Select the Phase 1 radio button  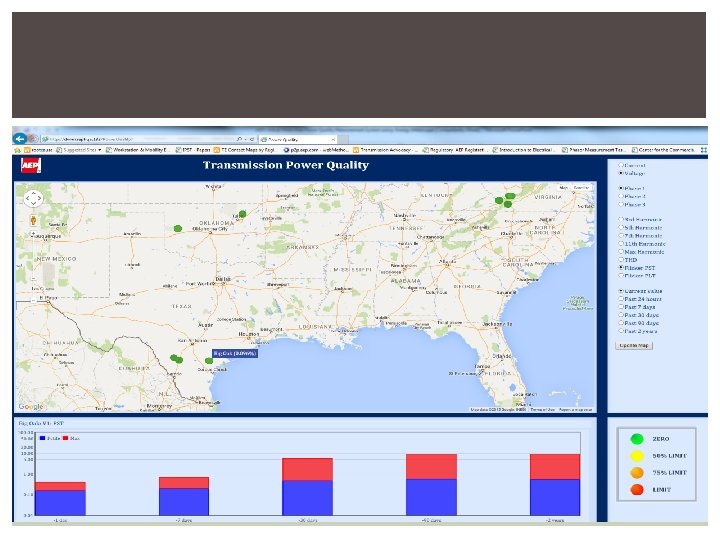pos(621,188)
